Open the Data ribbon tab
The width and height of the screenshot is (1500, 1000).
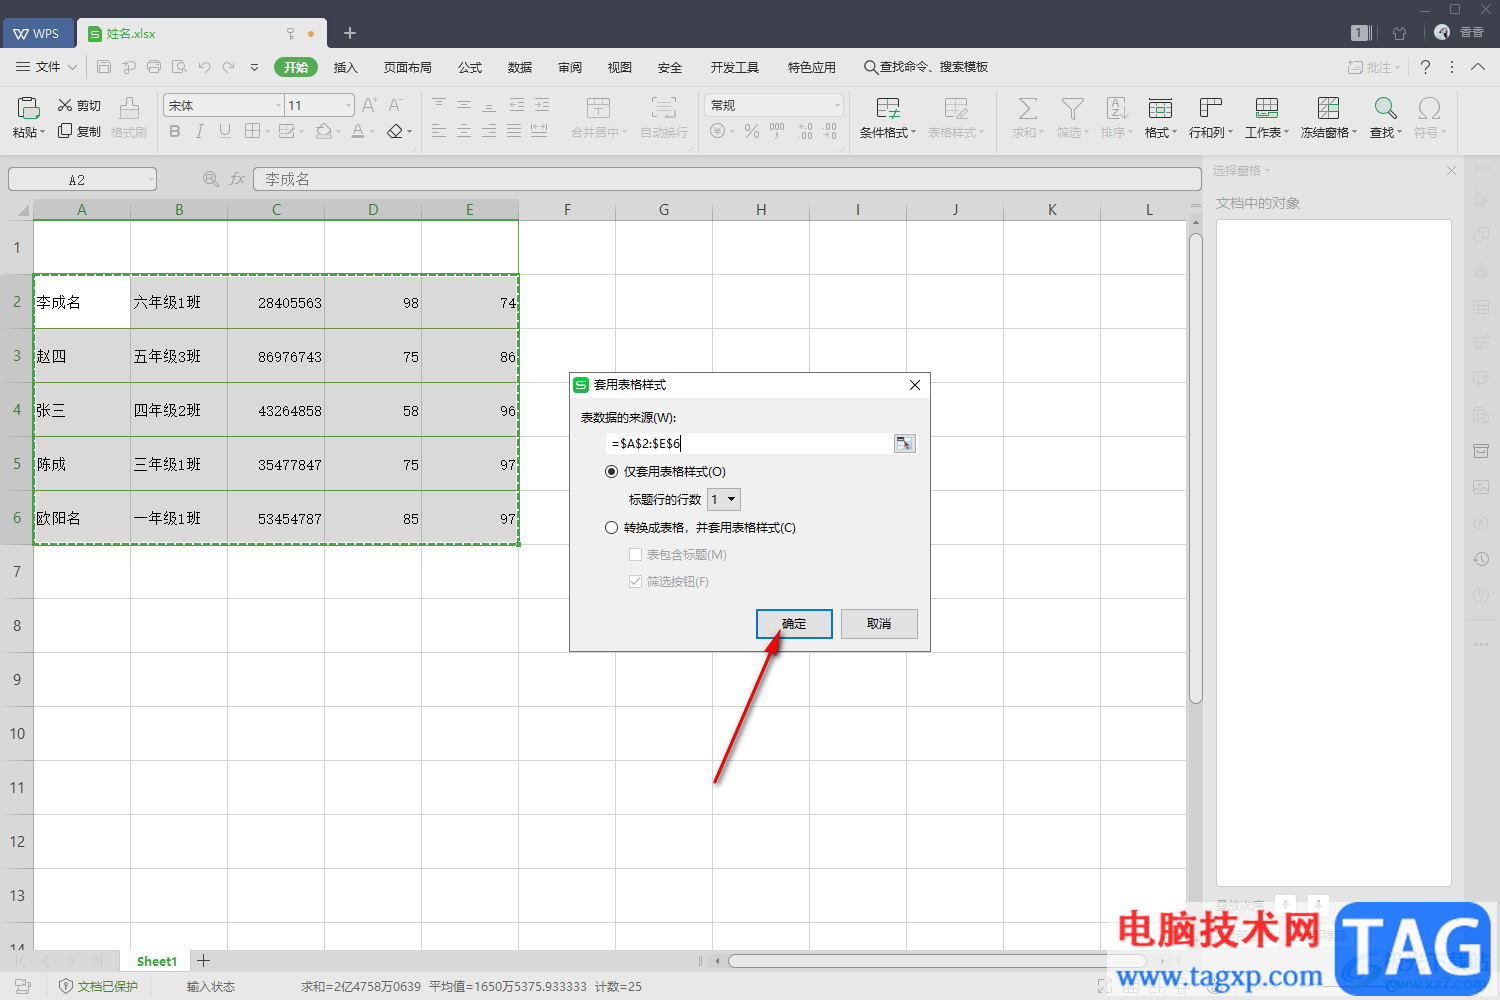(x=520, y=67)
